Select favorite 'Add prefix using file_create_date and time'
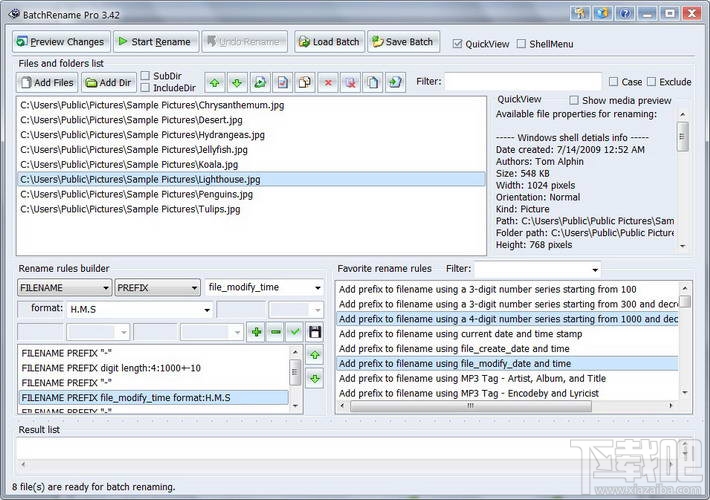 (507, 349)
